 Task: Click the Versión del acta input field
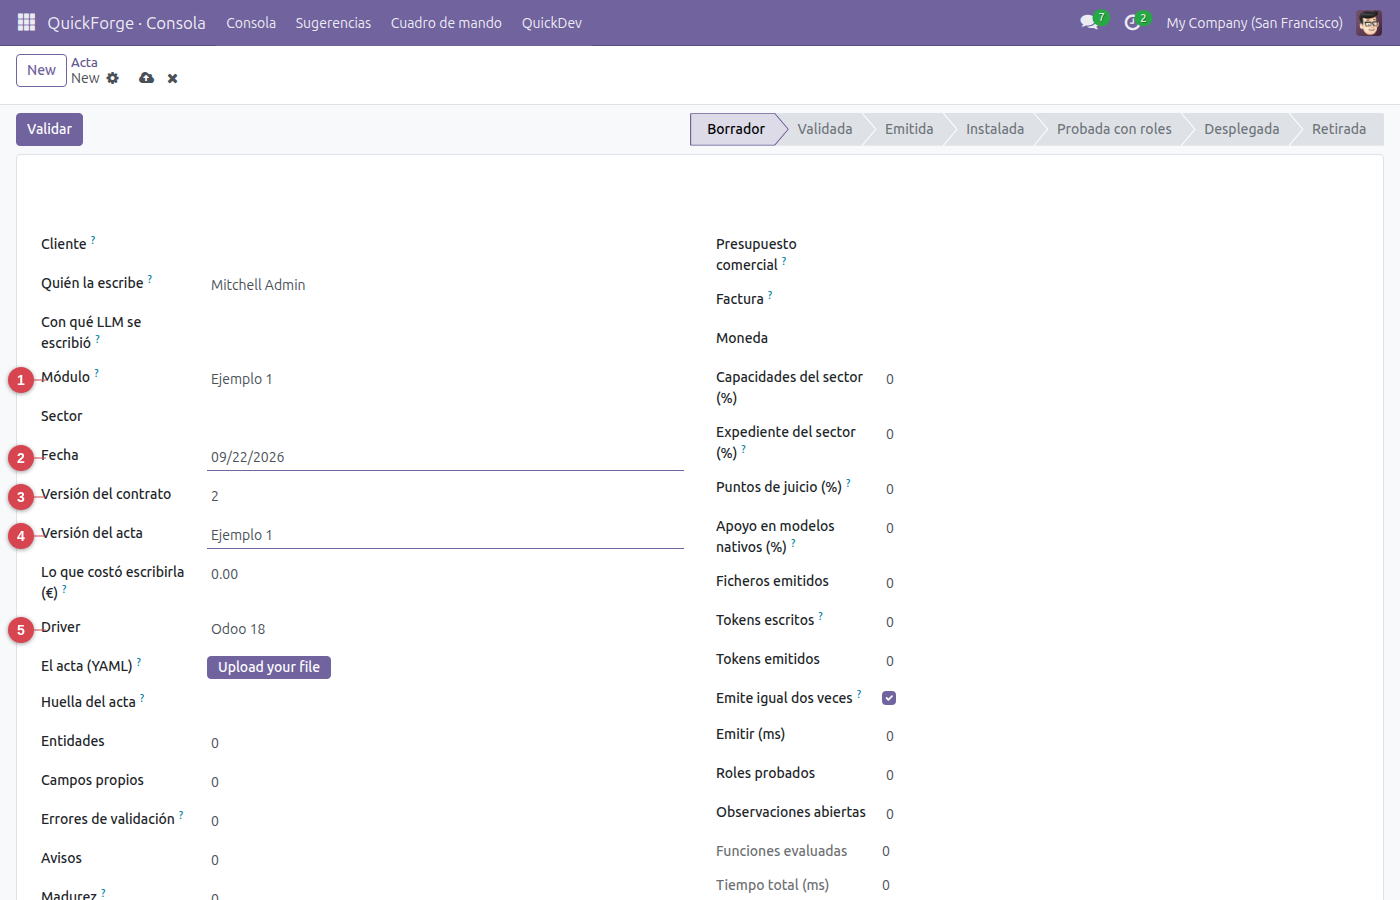click(x=445, y=535)
